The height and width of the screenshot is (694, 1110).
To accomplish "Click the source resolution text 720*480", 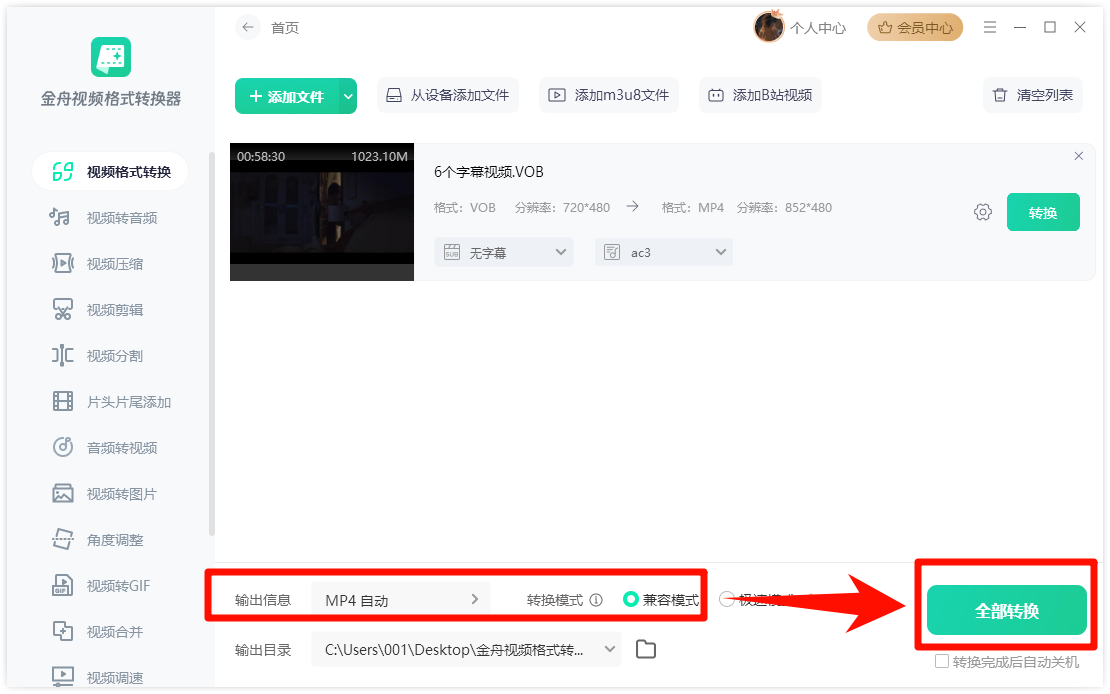I will point(586,207).
